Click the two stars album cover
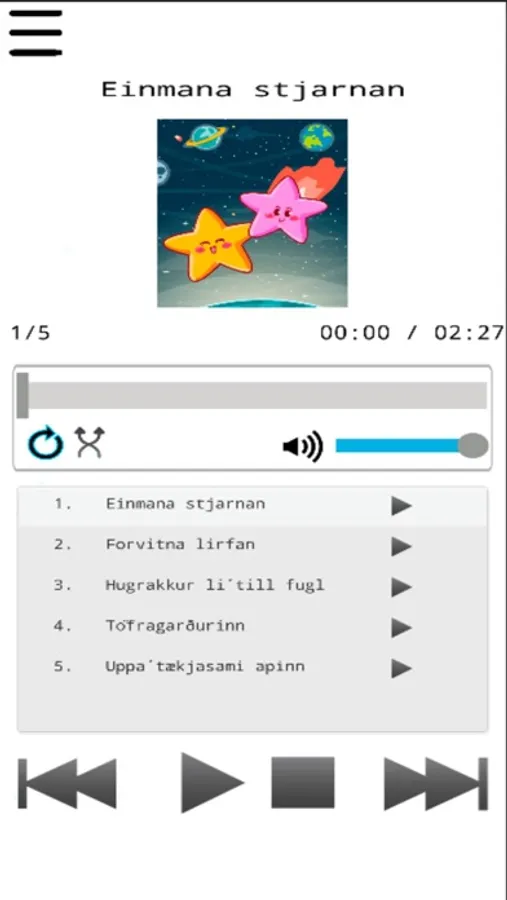 pyautogui.click(x=253, y=213)
